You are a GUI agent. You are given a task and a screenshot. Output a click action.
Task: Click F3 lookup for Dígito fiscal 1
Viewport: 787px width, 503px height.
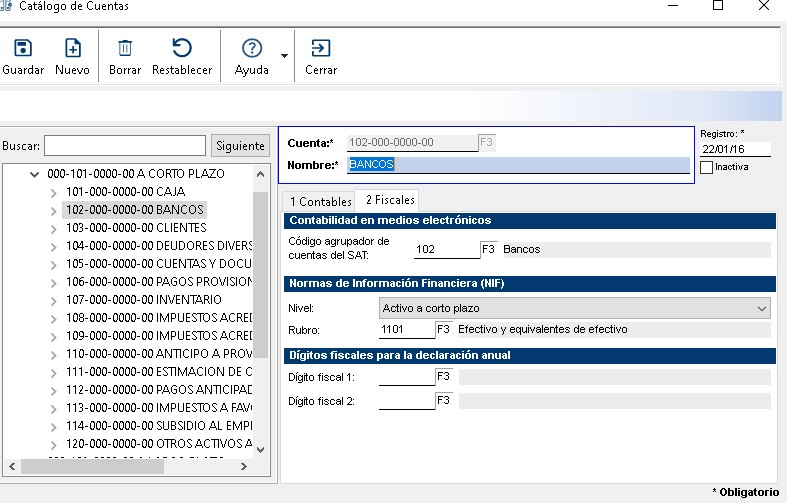[444, 377]
